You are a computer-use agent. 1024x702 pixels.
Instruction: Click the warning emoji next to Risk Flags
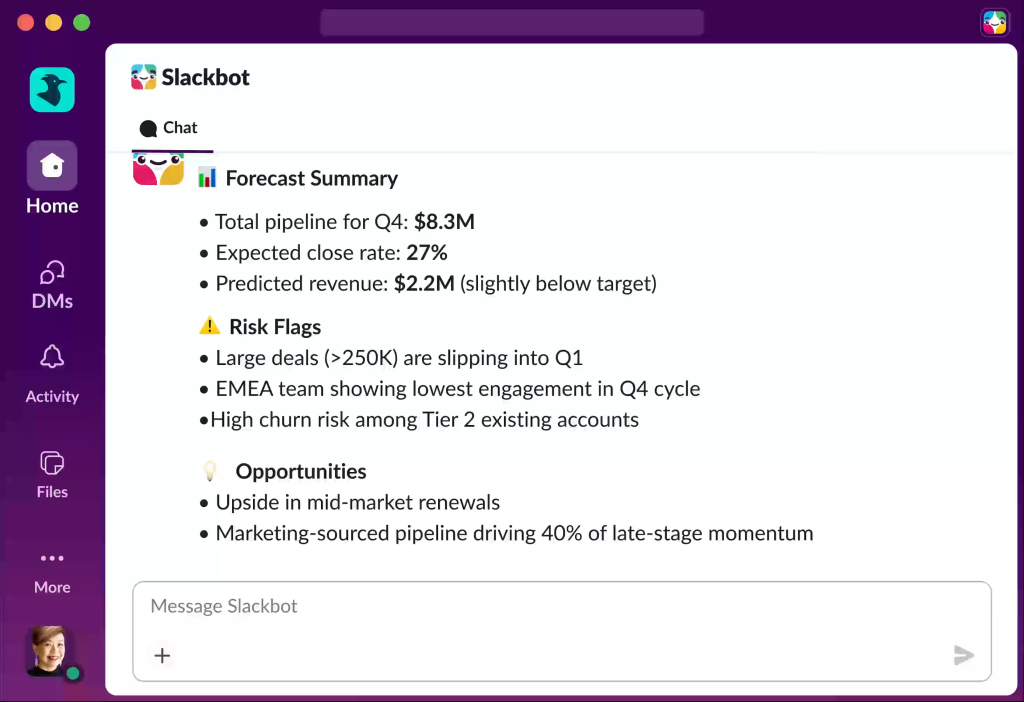[208, 325]
